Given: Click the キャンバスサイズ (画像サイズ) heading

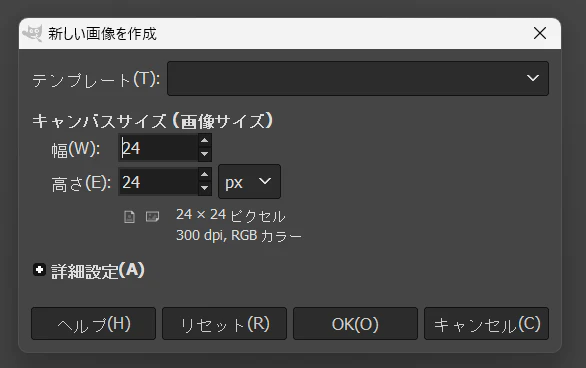Looking at the screenshot, I should click(152, 121).
